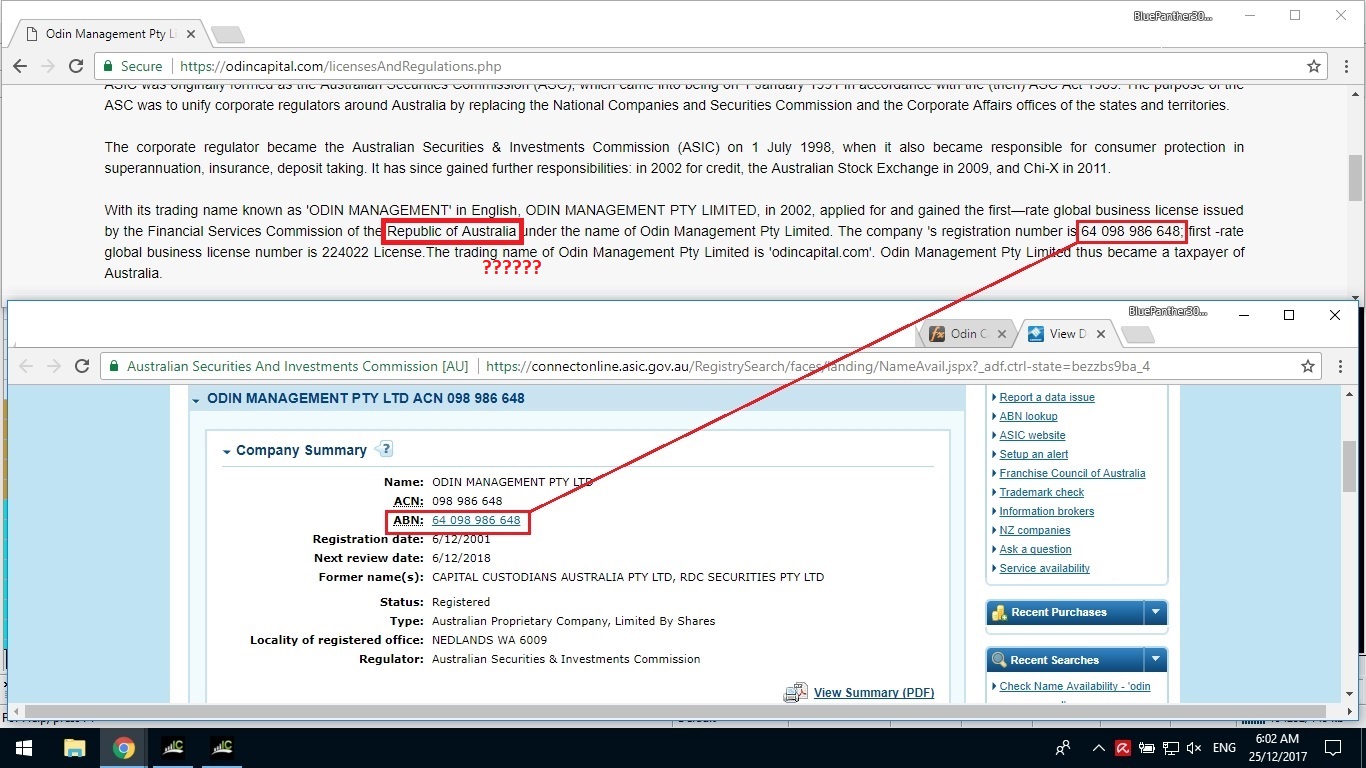Image resolution: width=1366 pixels, height=768 pixels.
Task: Click the odincapital.com address bar URL
Action: (x=341, y=66)
